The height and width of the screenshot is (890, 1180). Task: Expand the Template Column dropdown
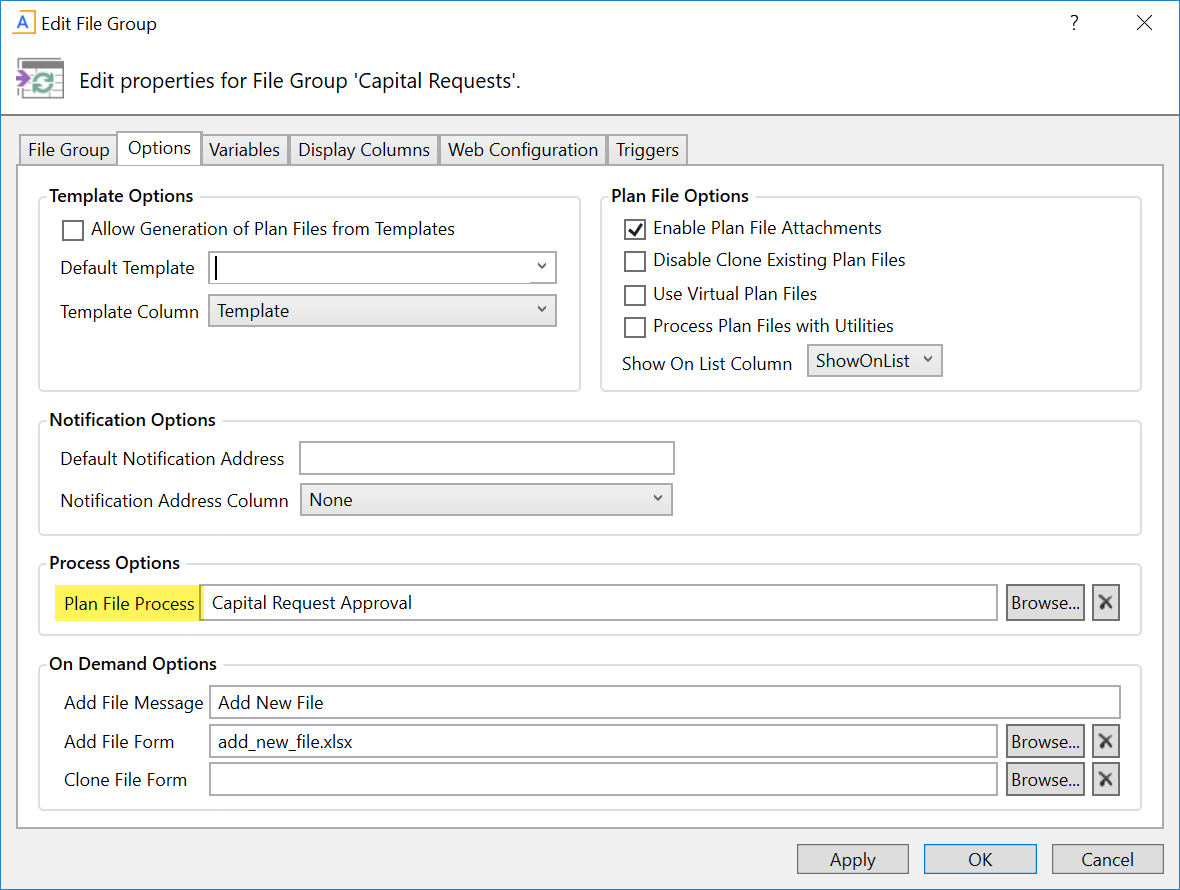pyautogui.click(x=541, y=311)
